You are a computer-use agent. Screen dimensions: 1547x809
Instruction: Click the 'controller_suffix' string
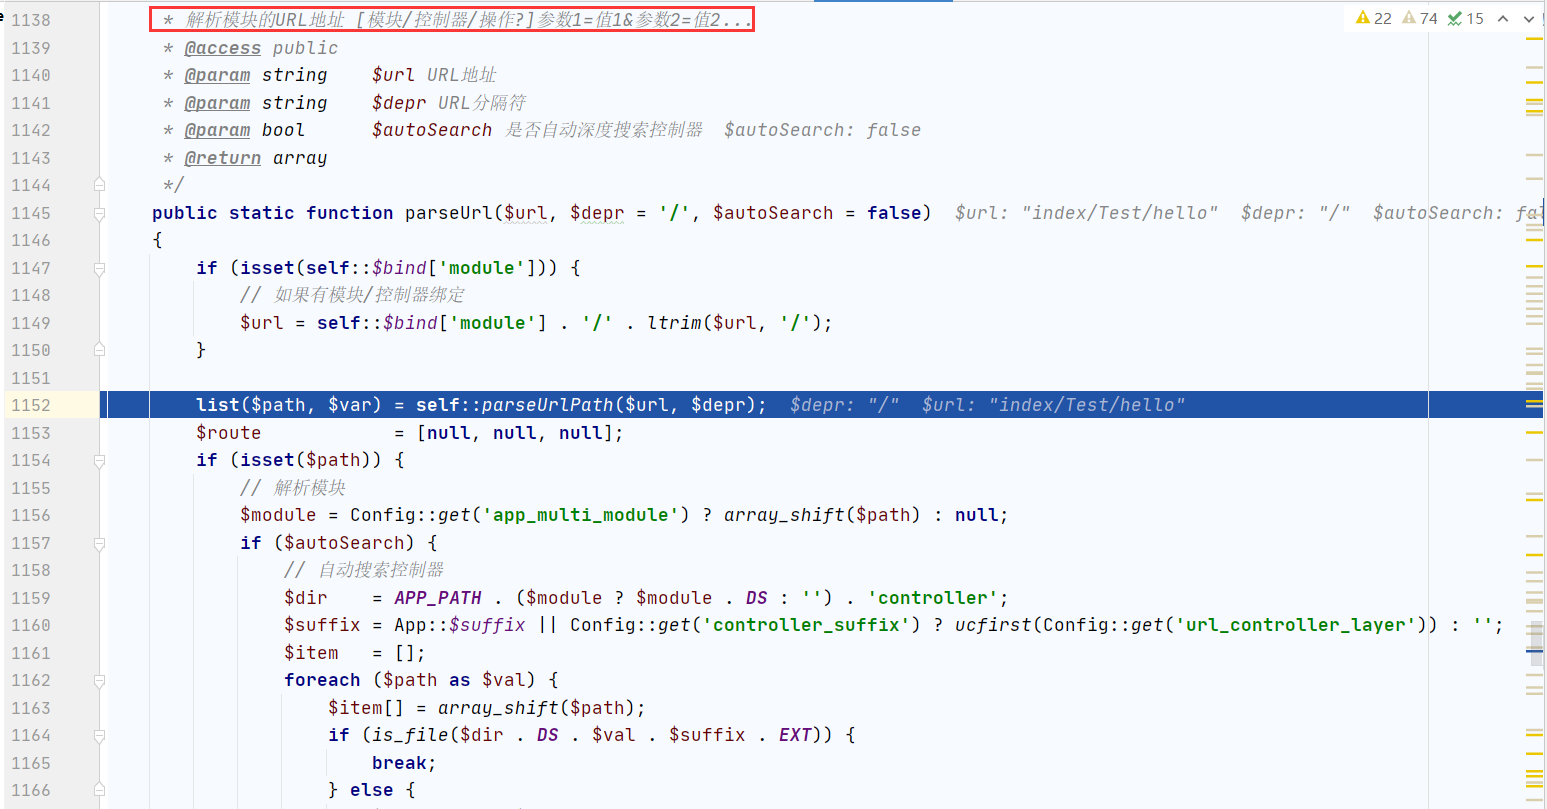[805, 625]
